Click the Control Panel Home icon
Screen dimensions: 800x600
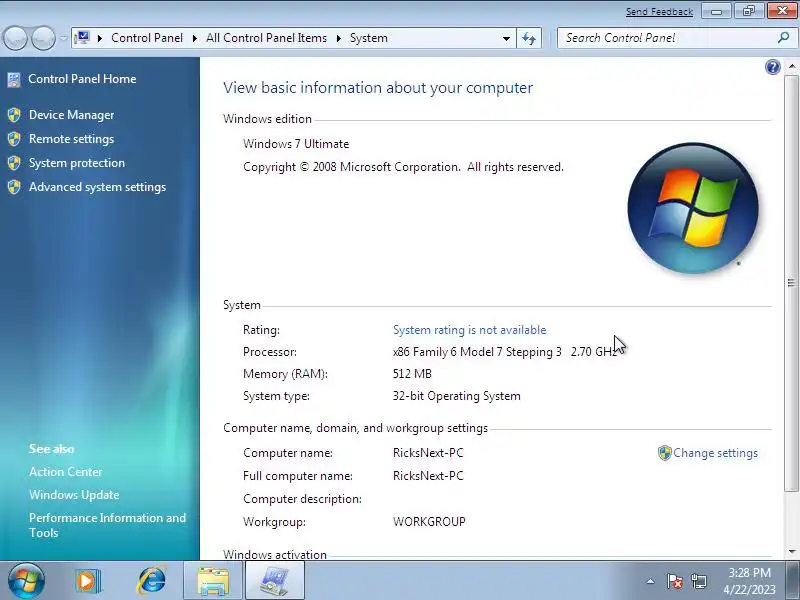14,79
